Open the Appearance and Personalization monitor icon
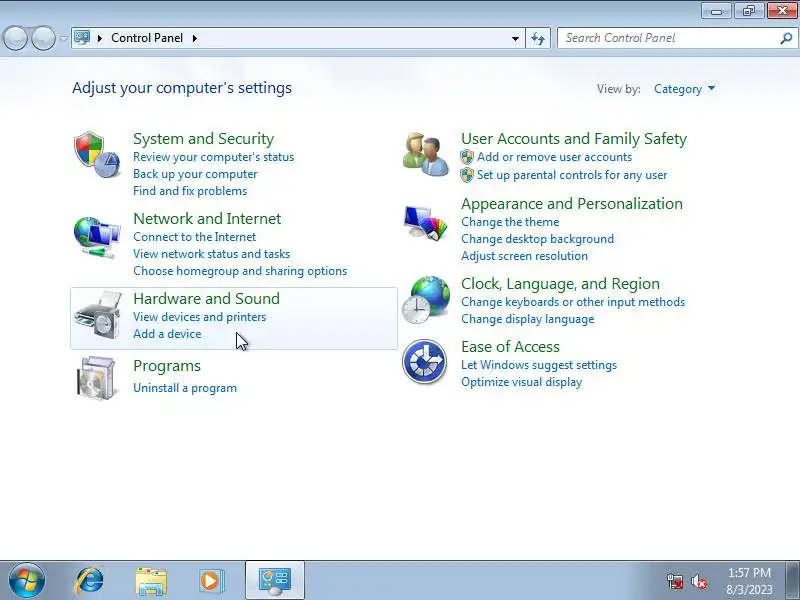Screen dimensions: 800x600 [425, 222]
